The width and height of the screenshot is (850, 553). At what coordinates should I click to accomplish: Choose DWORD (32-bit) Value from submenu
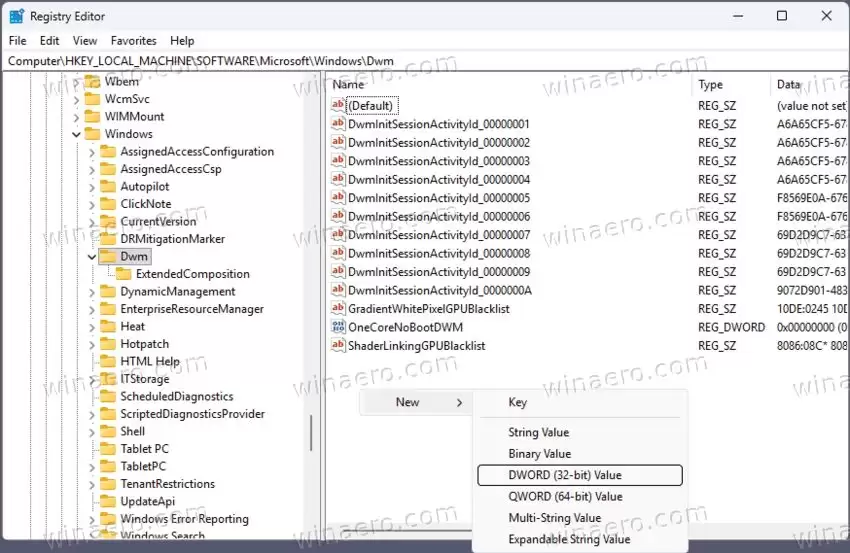coord(579,475)
